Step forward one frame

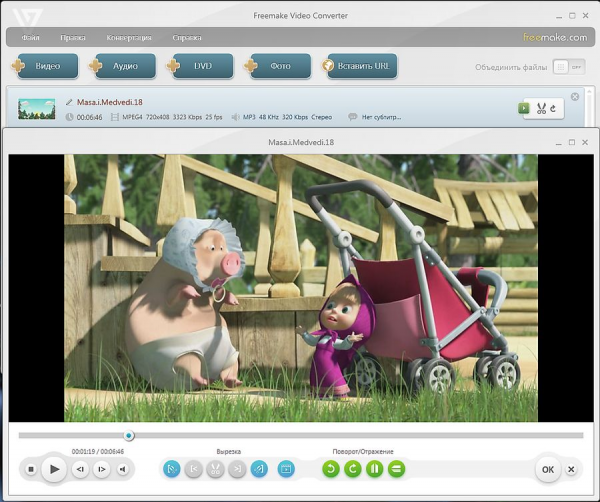(x=101, y=469)
